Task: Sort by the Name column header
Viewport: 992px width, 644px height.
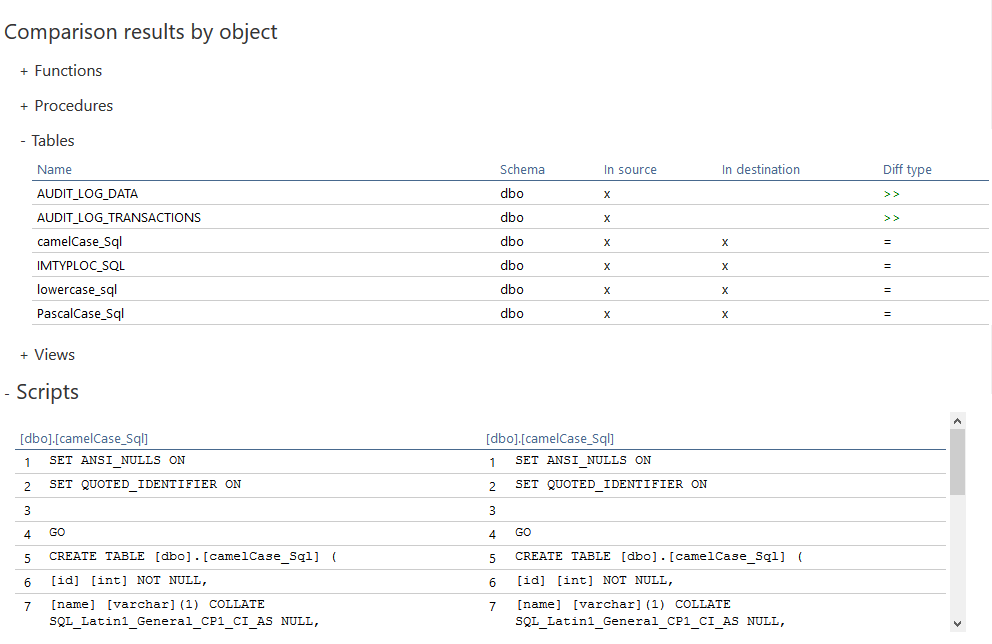Action: [x=54, y=170]
